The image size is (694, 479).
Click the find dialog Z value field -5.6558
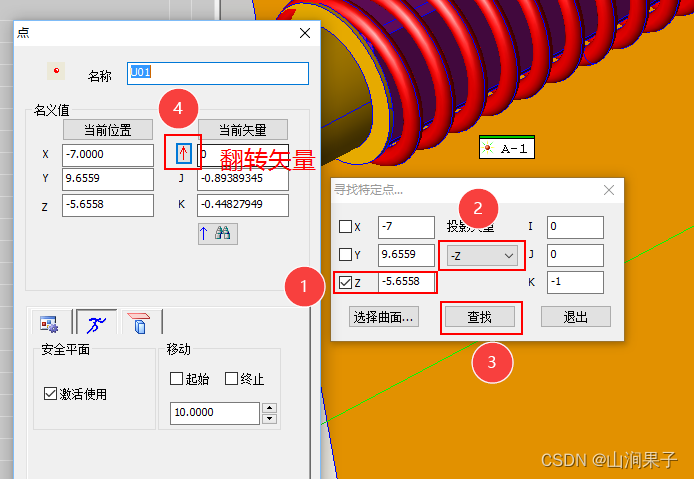(406, 282)
